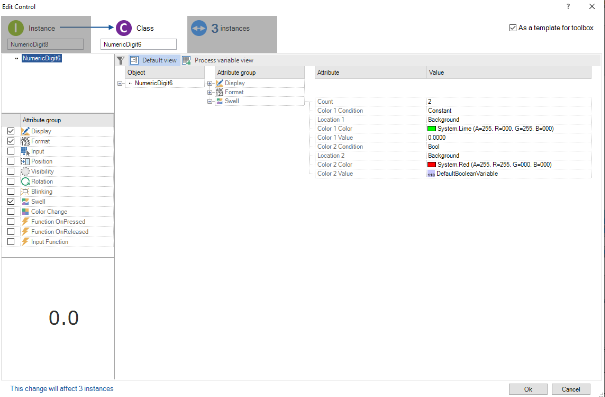Enable the Blinking attribute group checkbox
The image size is (605, 397).
click(11, 191)
